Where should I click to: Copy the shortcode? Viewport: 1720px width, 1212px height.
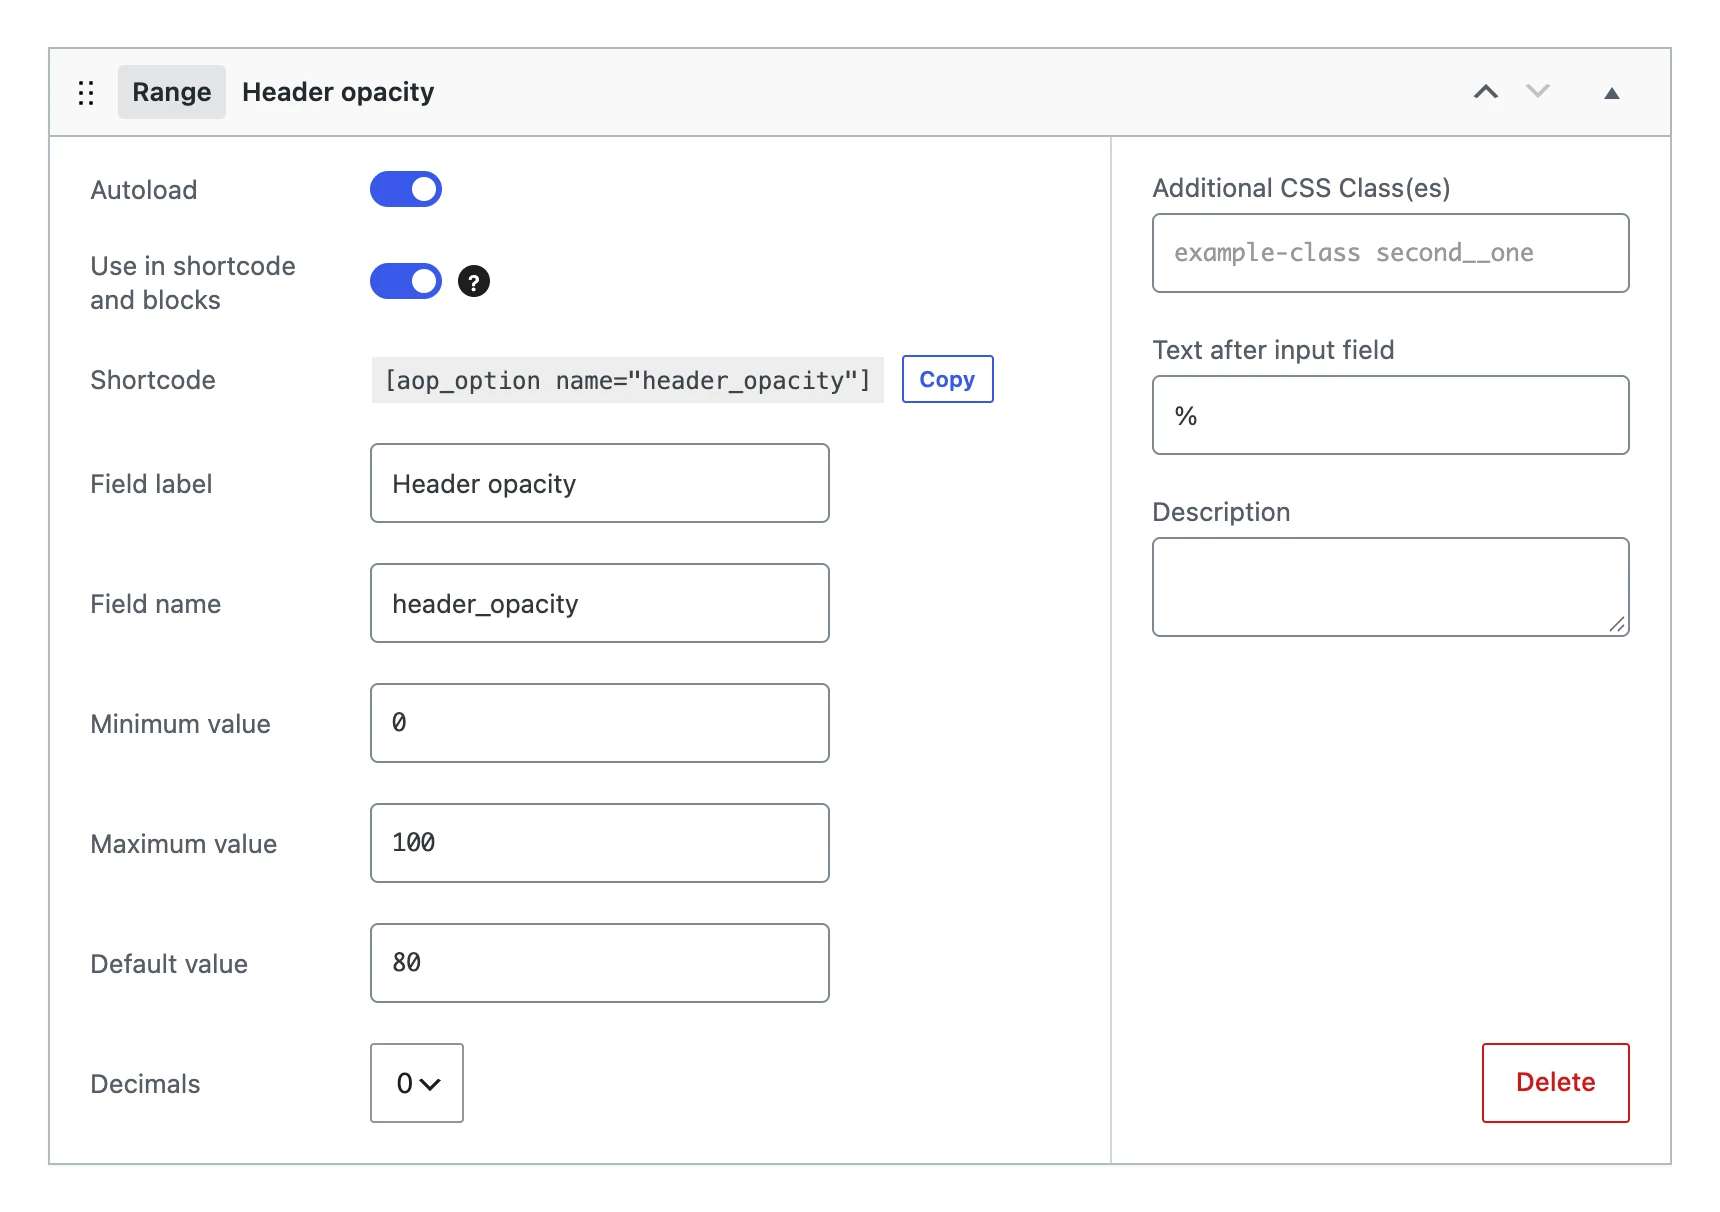tap(947, 379)
